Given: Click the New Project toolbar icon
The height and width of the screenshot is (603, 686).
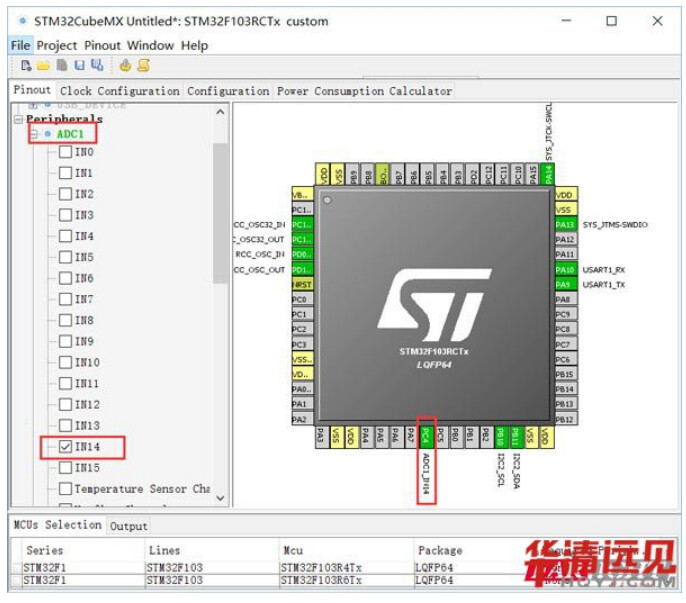Looking at the screenshot, I should pos(26,66).
